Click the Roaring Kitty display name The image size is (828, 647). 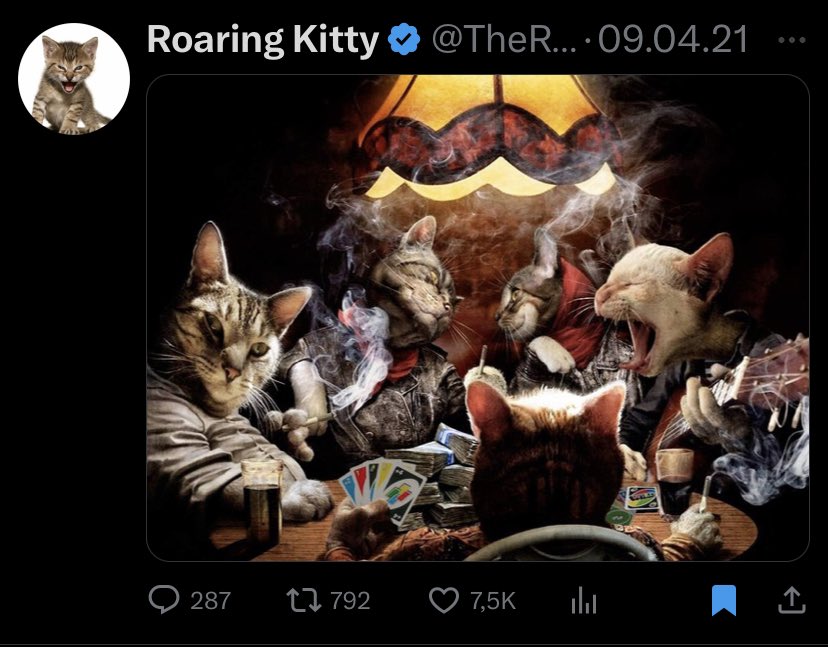click(262, 40)
